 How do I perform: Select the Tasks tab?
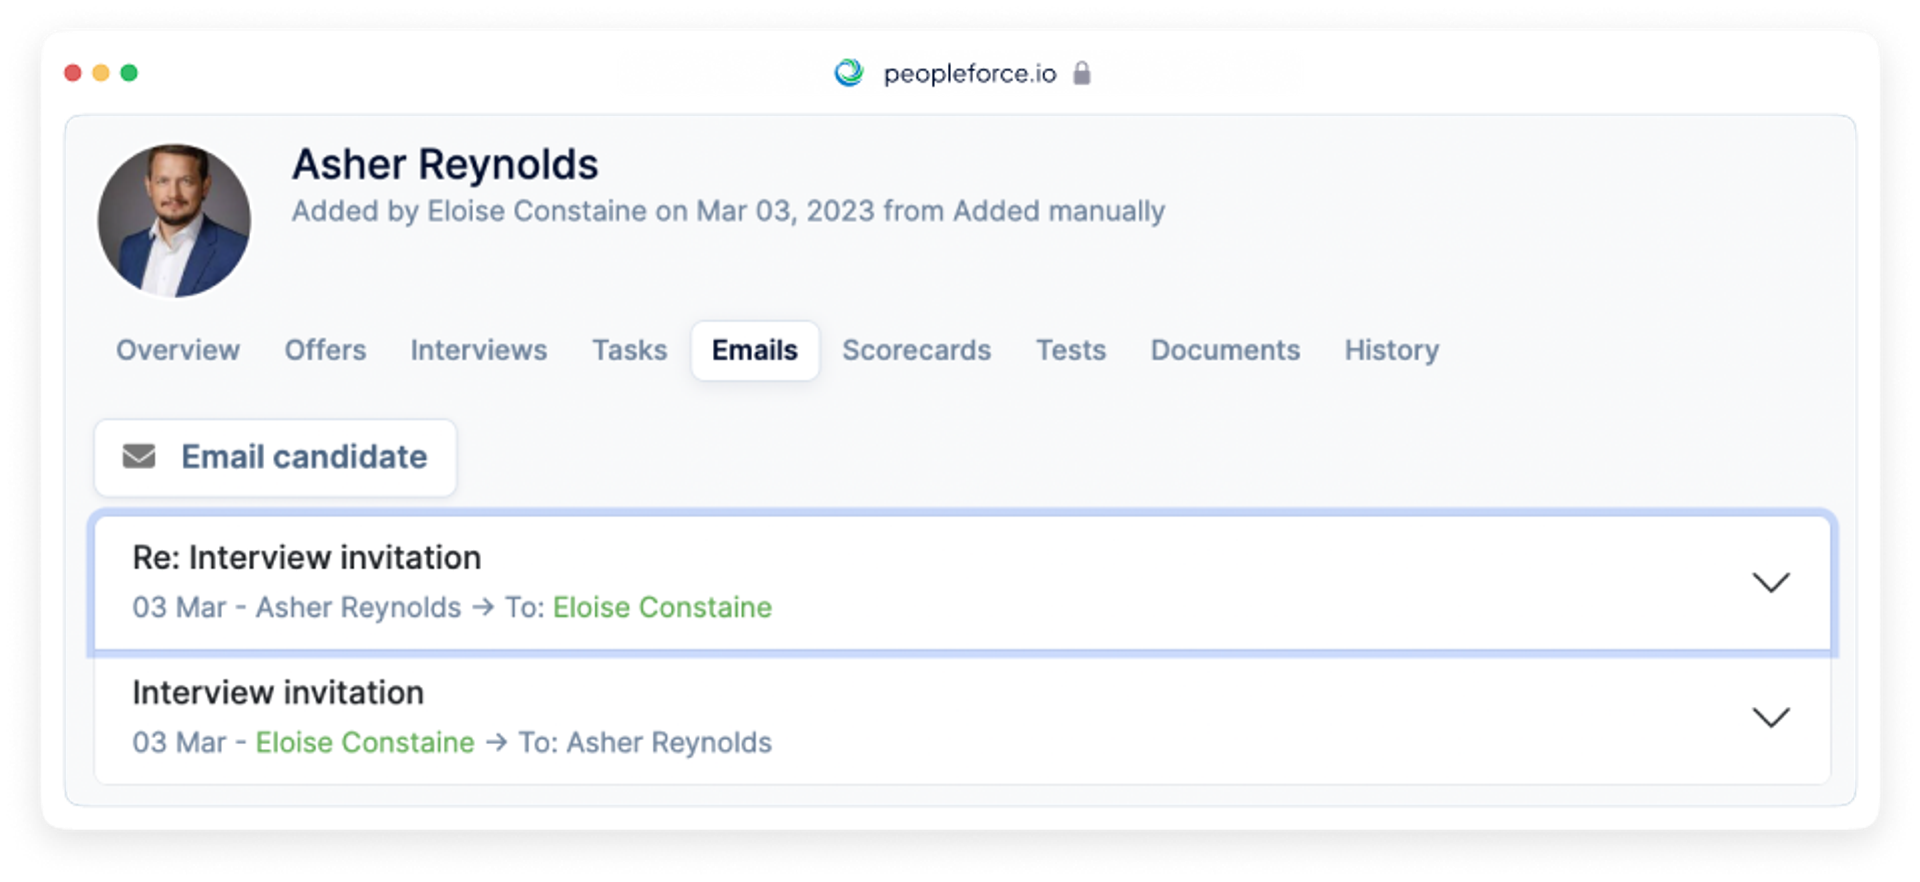(629, 350)
